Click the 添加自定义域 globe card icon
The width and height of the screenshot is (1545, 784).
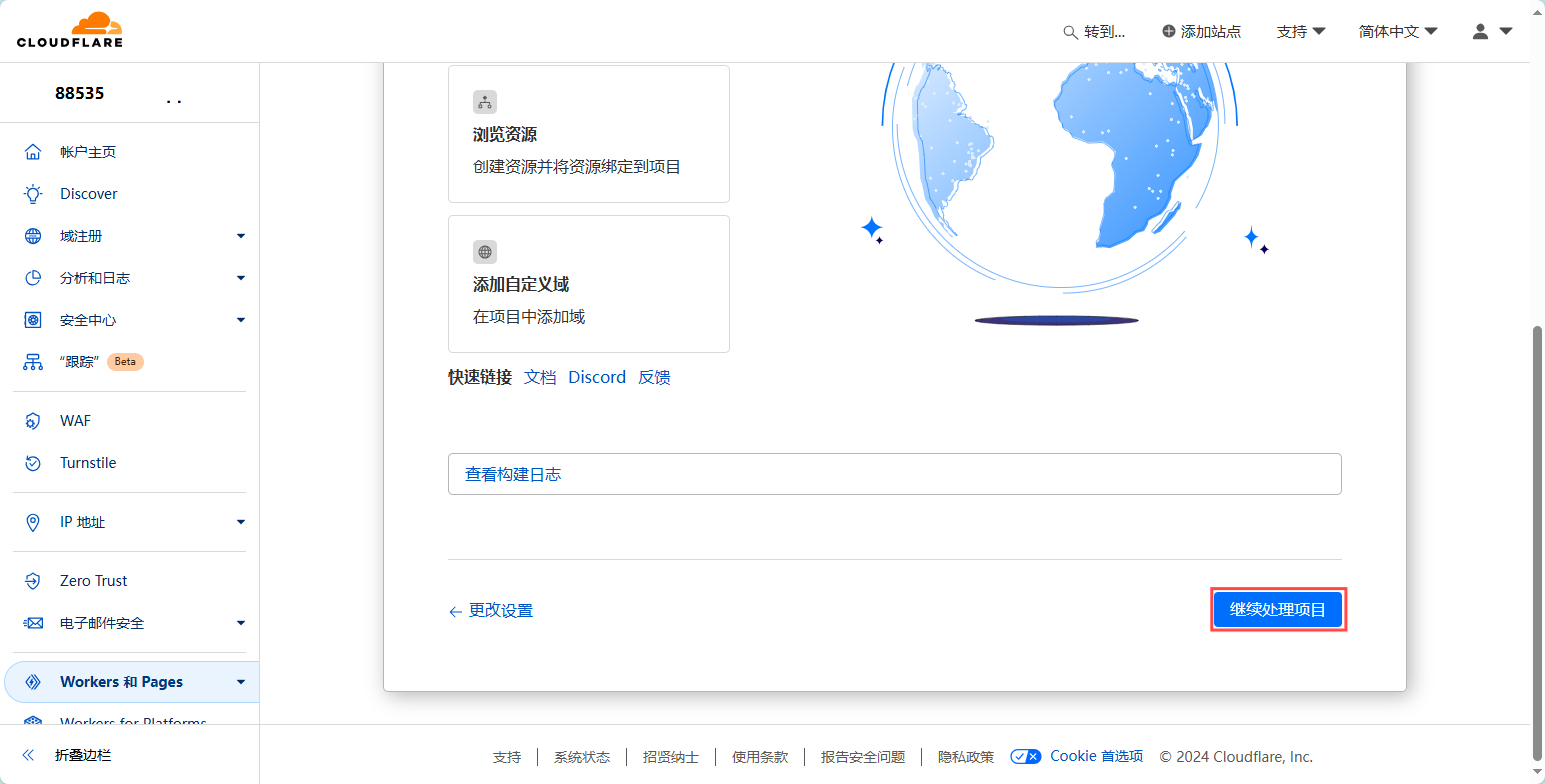pyautogui.click(x=485, y=252)
